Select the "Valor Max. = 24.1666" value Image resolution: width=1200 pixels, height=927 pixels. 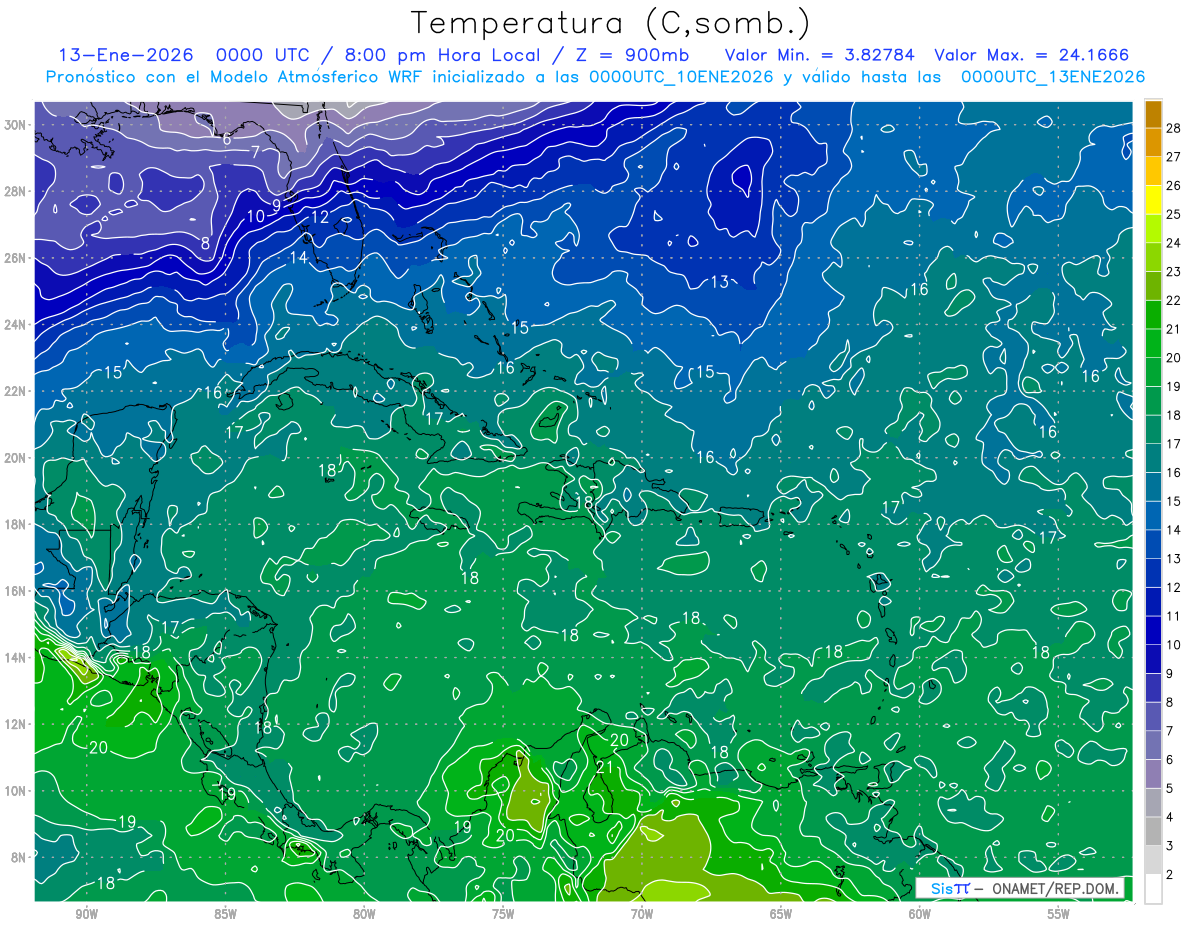click(1032, 55)
